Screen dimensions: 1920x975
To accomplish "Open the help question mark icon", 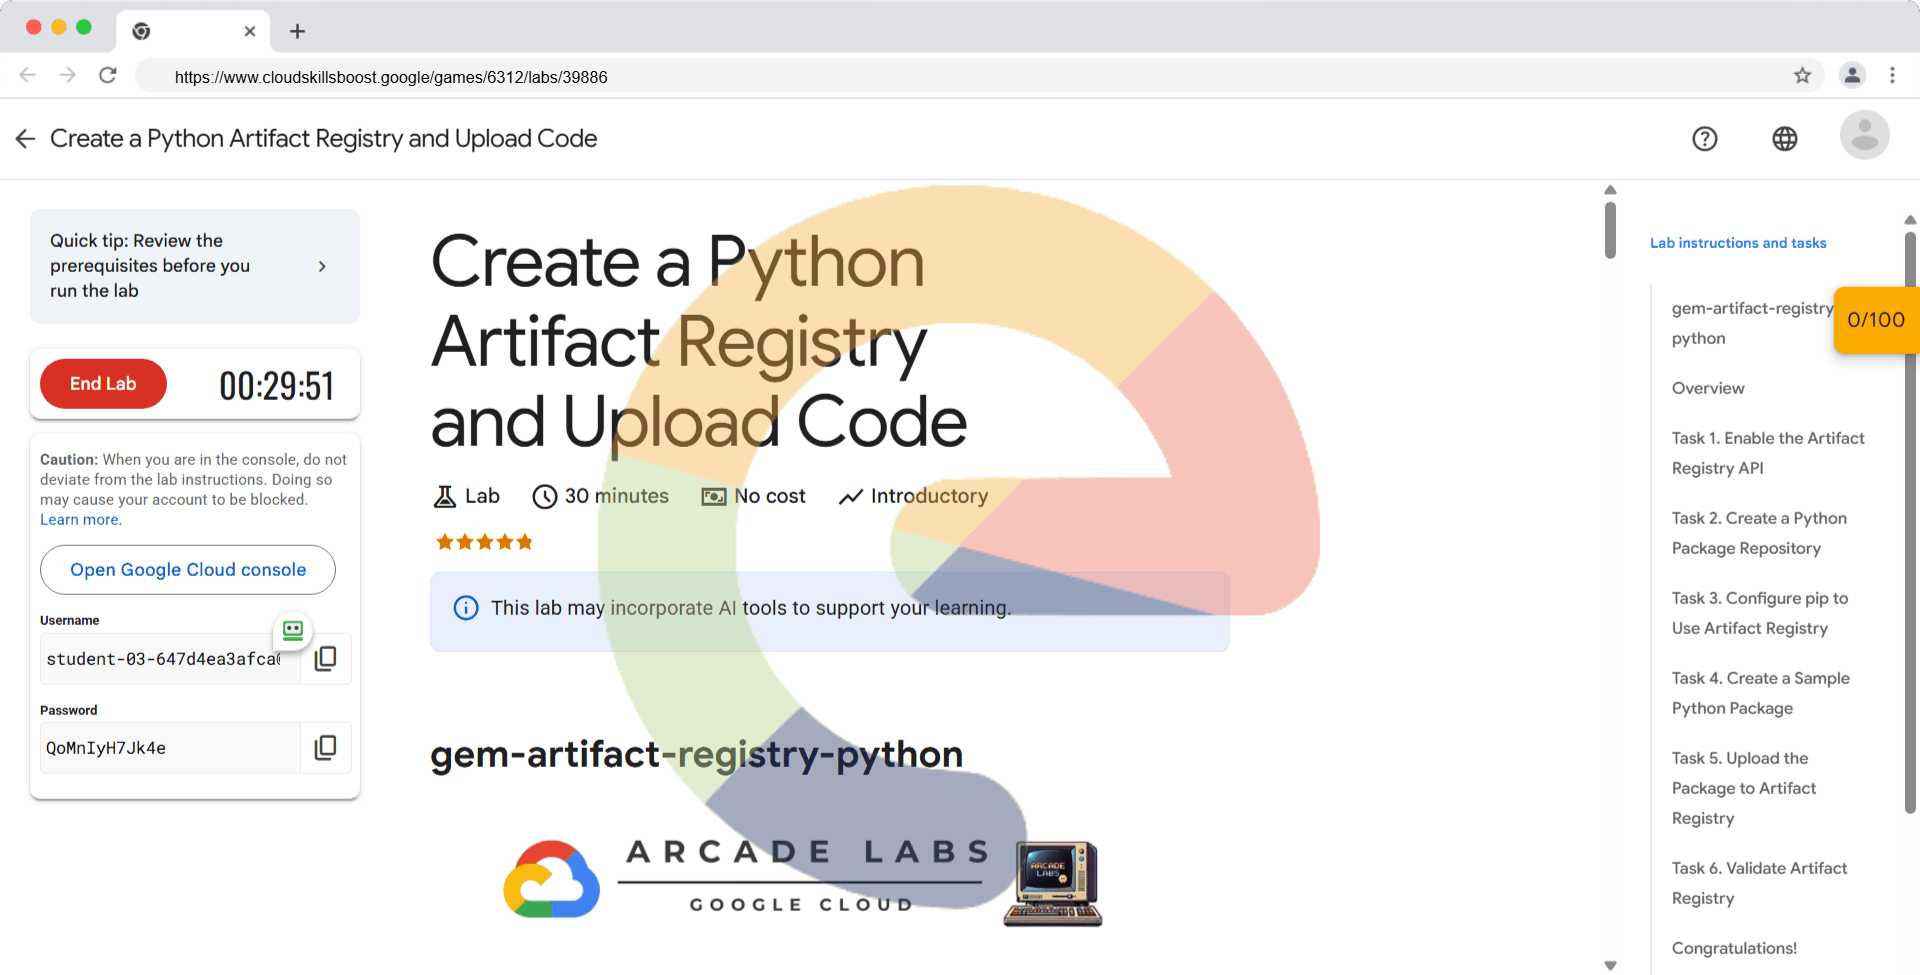I will 1704,139.
